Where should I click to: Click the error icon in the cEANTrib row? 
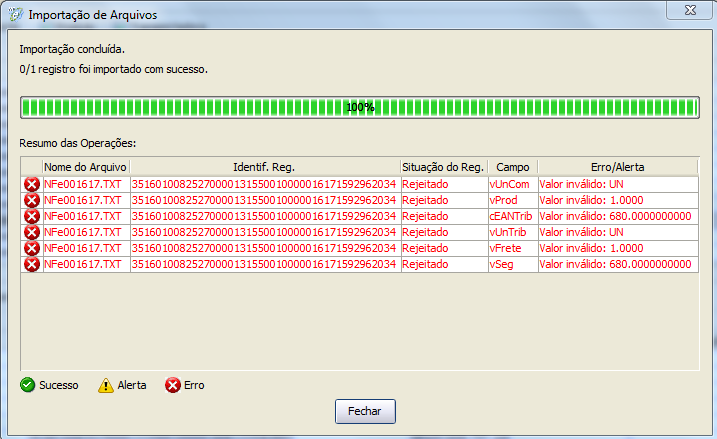(x=32, y=216)
